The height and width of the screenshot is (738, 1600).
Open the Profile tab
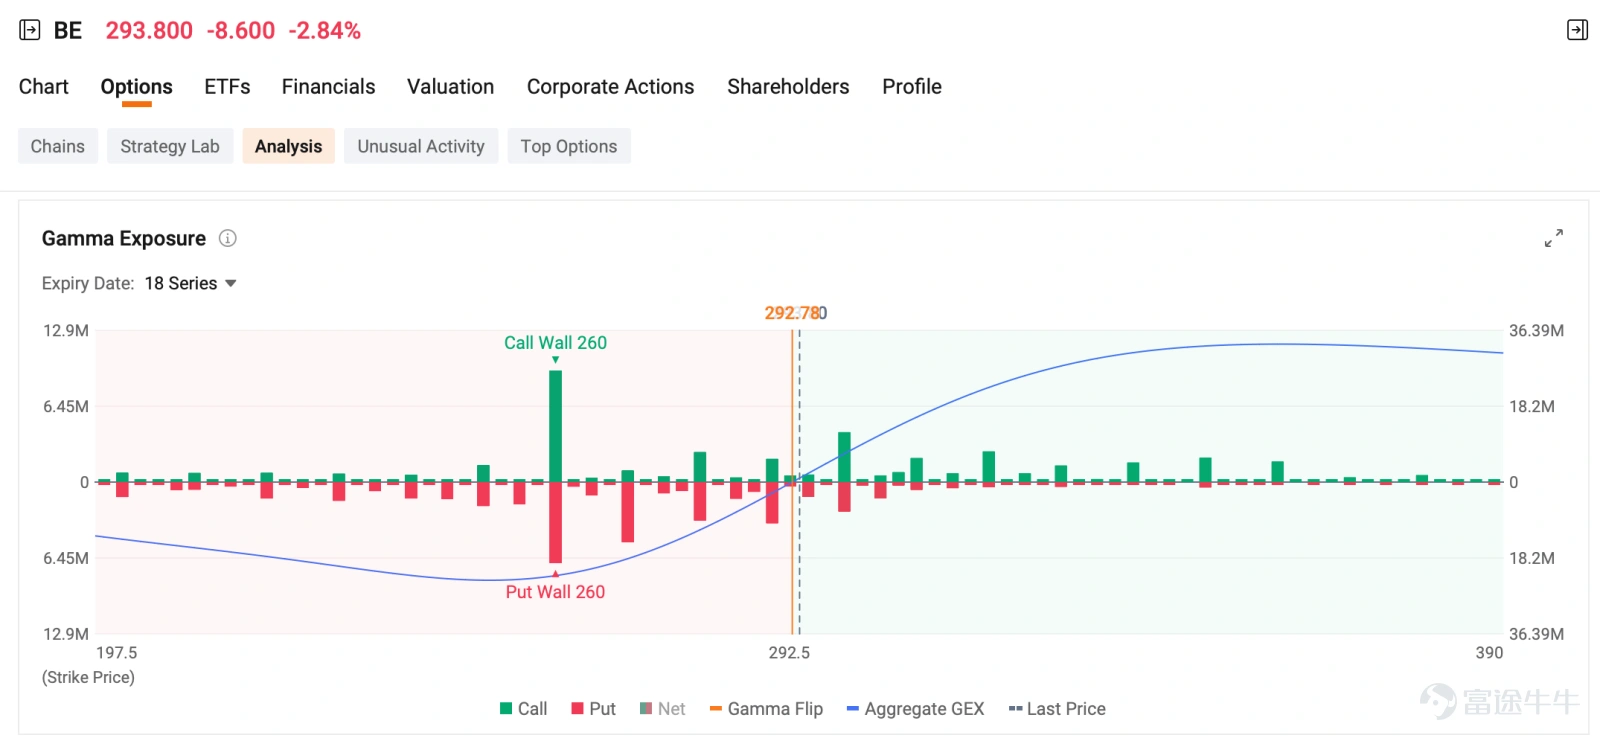coord(912,87)
